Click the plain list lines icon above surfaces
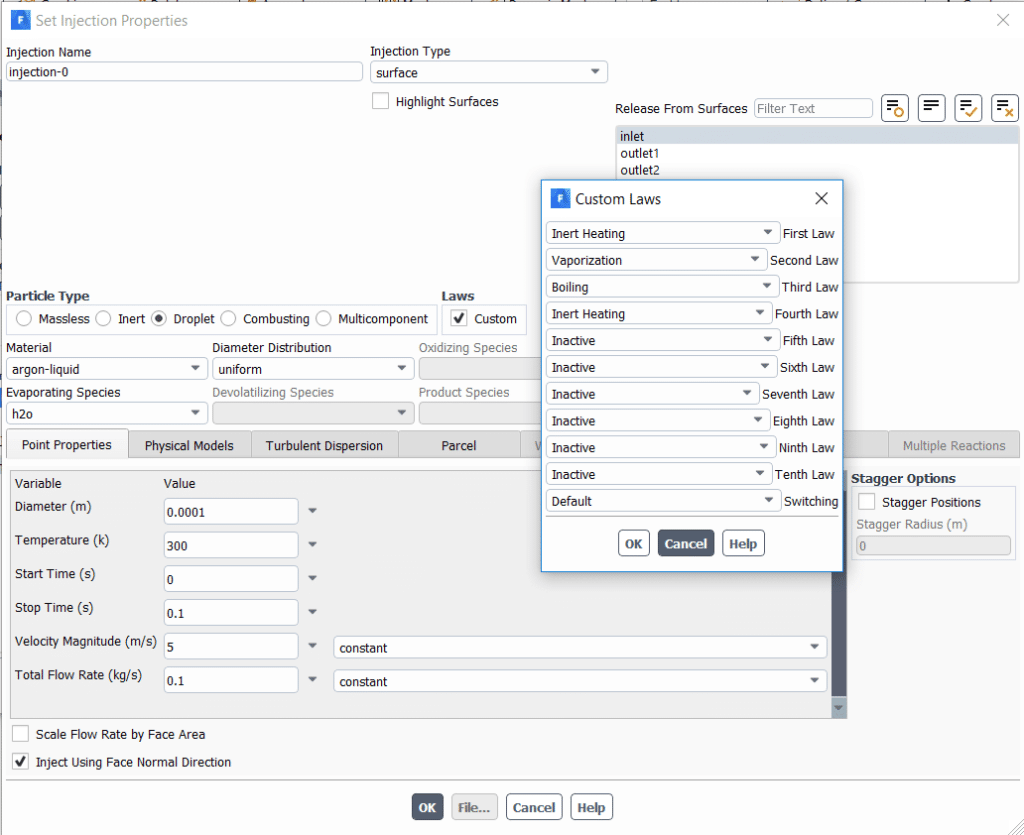Screen dimensions: 1024x835 tap(931, 108)
